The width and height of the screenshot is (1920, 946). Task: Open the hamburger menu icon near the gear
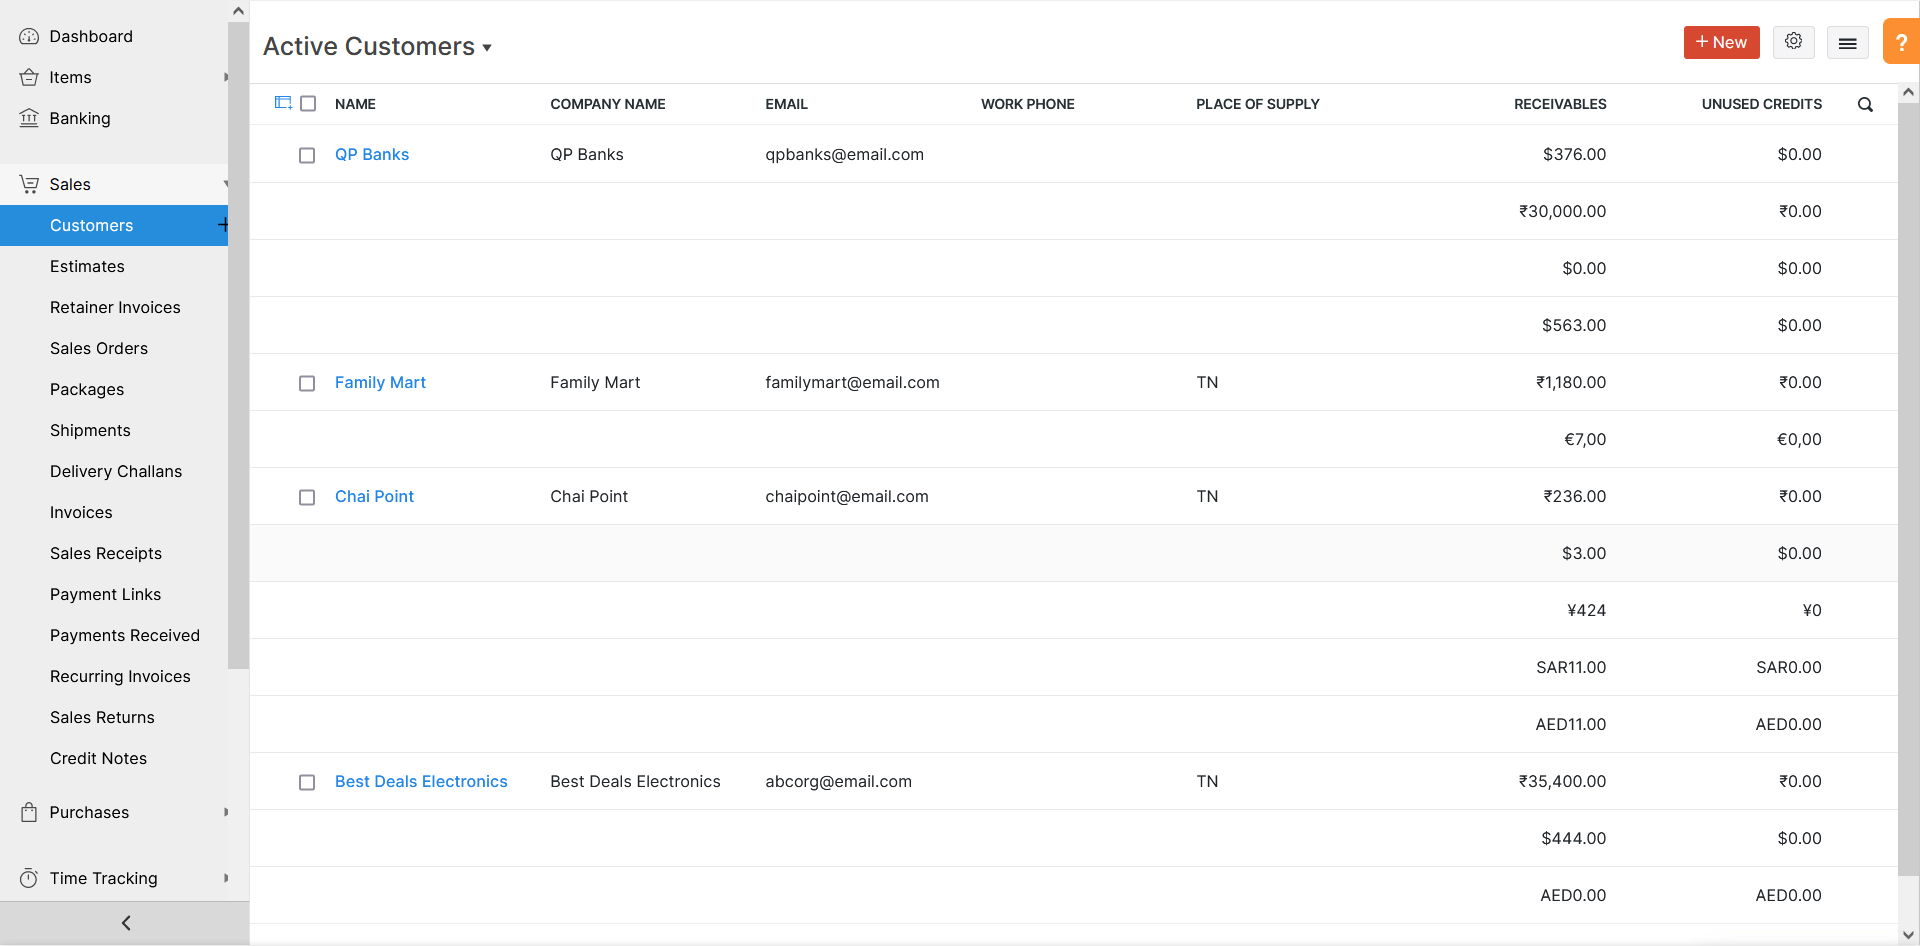click(1847, 42)
